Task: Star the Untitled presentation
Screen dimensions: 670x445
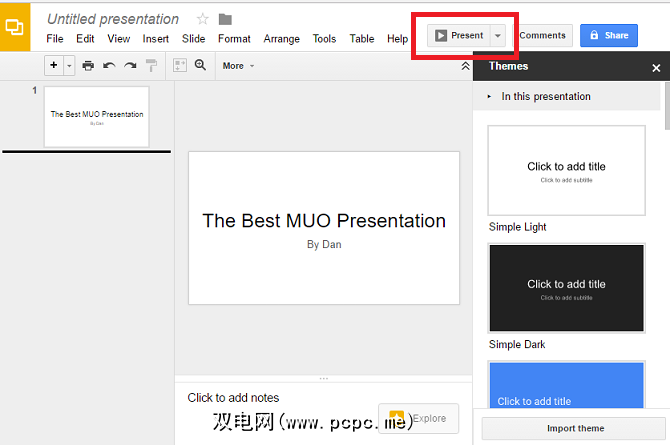Action: point(203,19)
